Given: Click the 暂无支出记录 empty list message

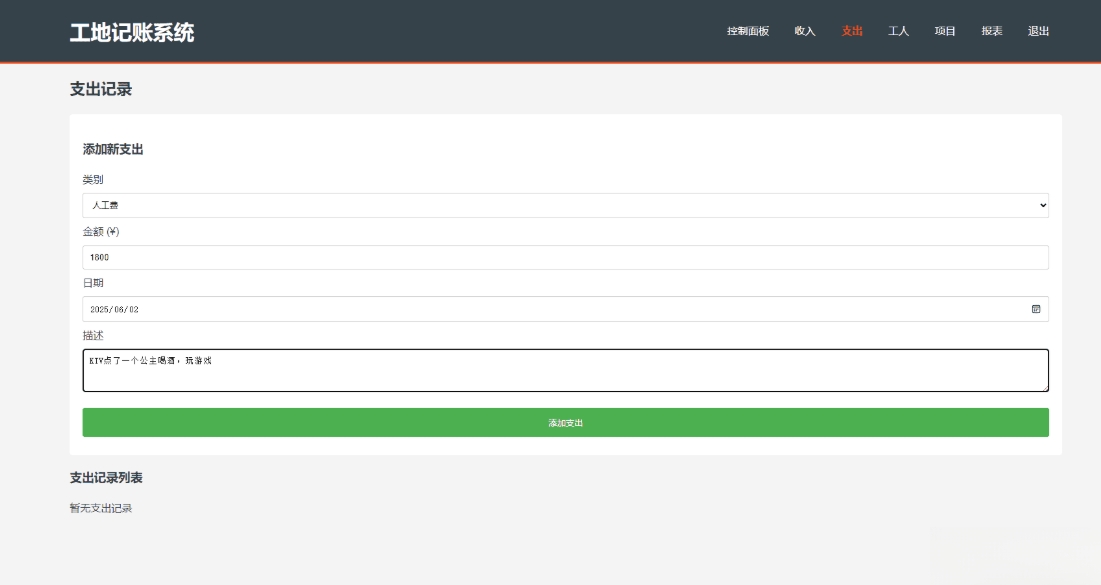Looking at the screenshot, I should tap(101, 508).
